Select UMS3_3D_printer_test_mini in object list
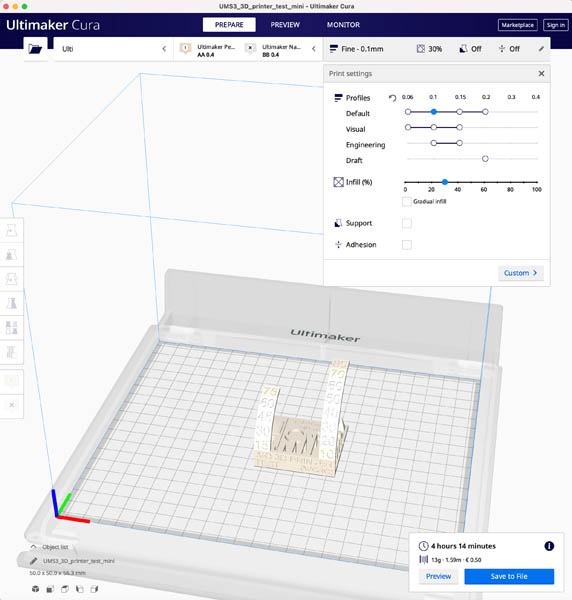 click(x=78, y=561)
